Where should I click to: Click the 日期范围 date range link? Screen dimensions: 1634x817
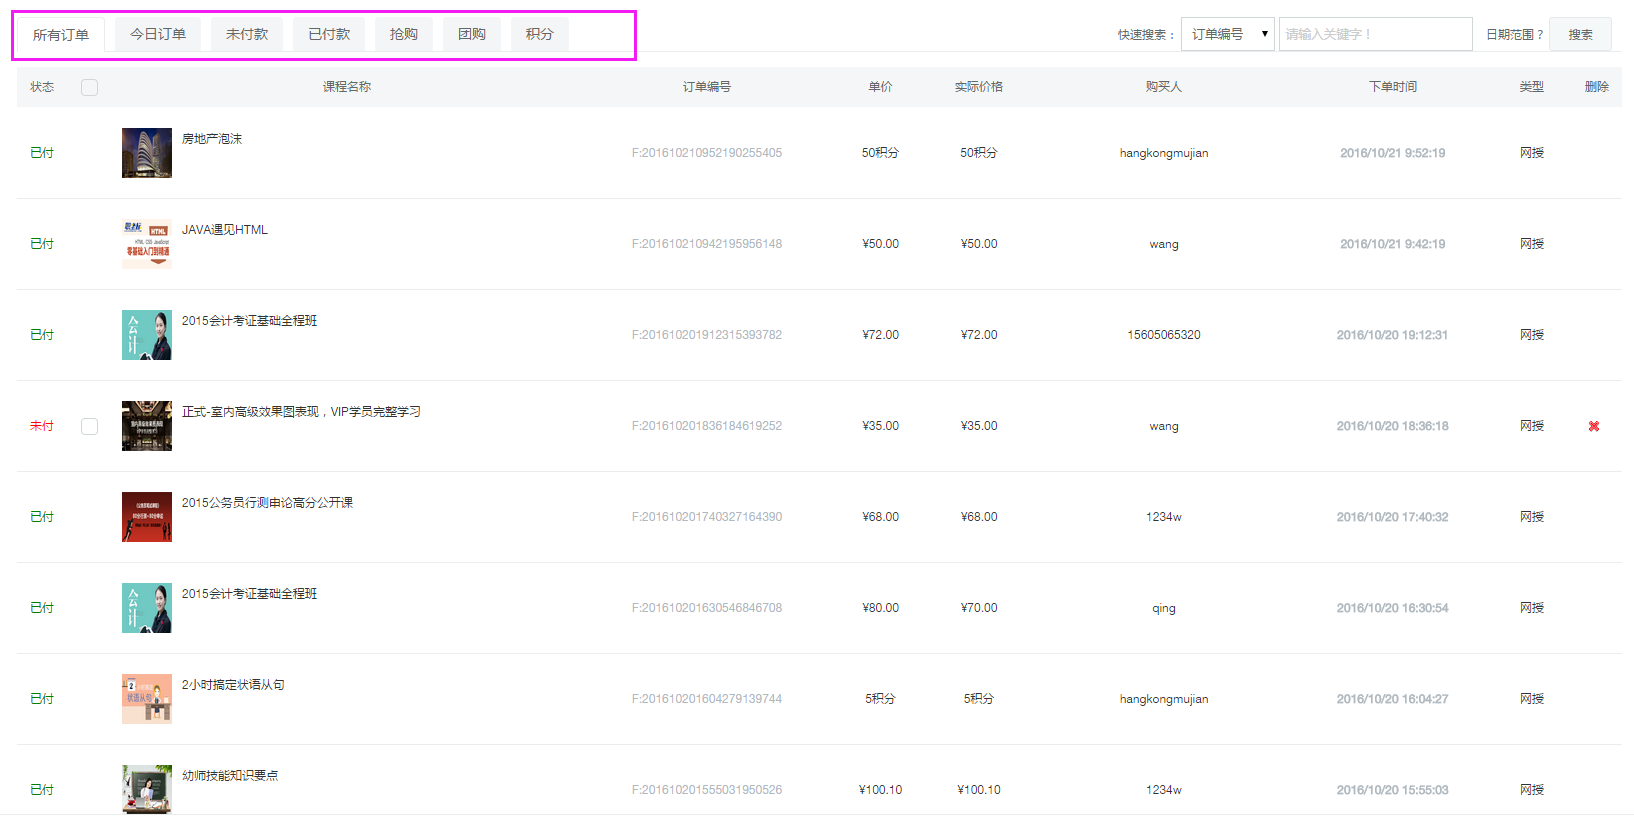[x=1514, y=35]
